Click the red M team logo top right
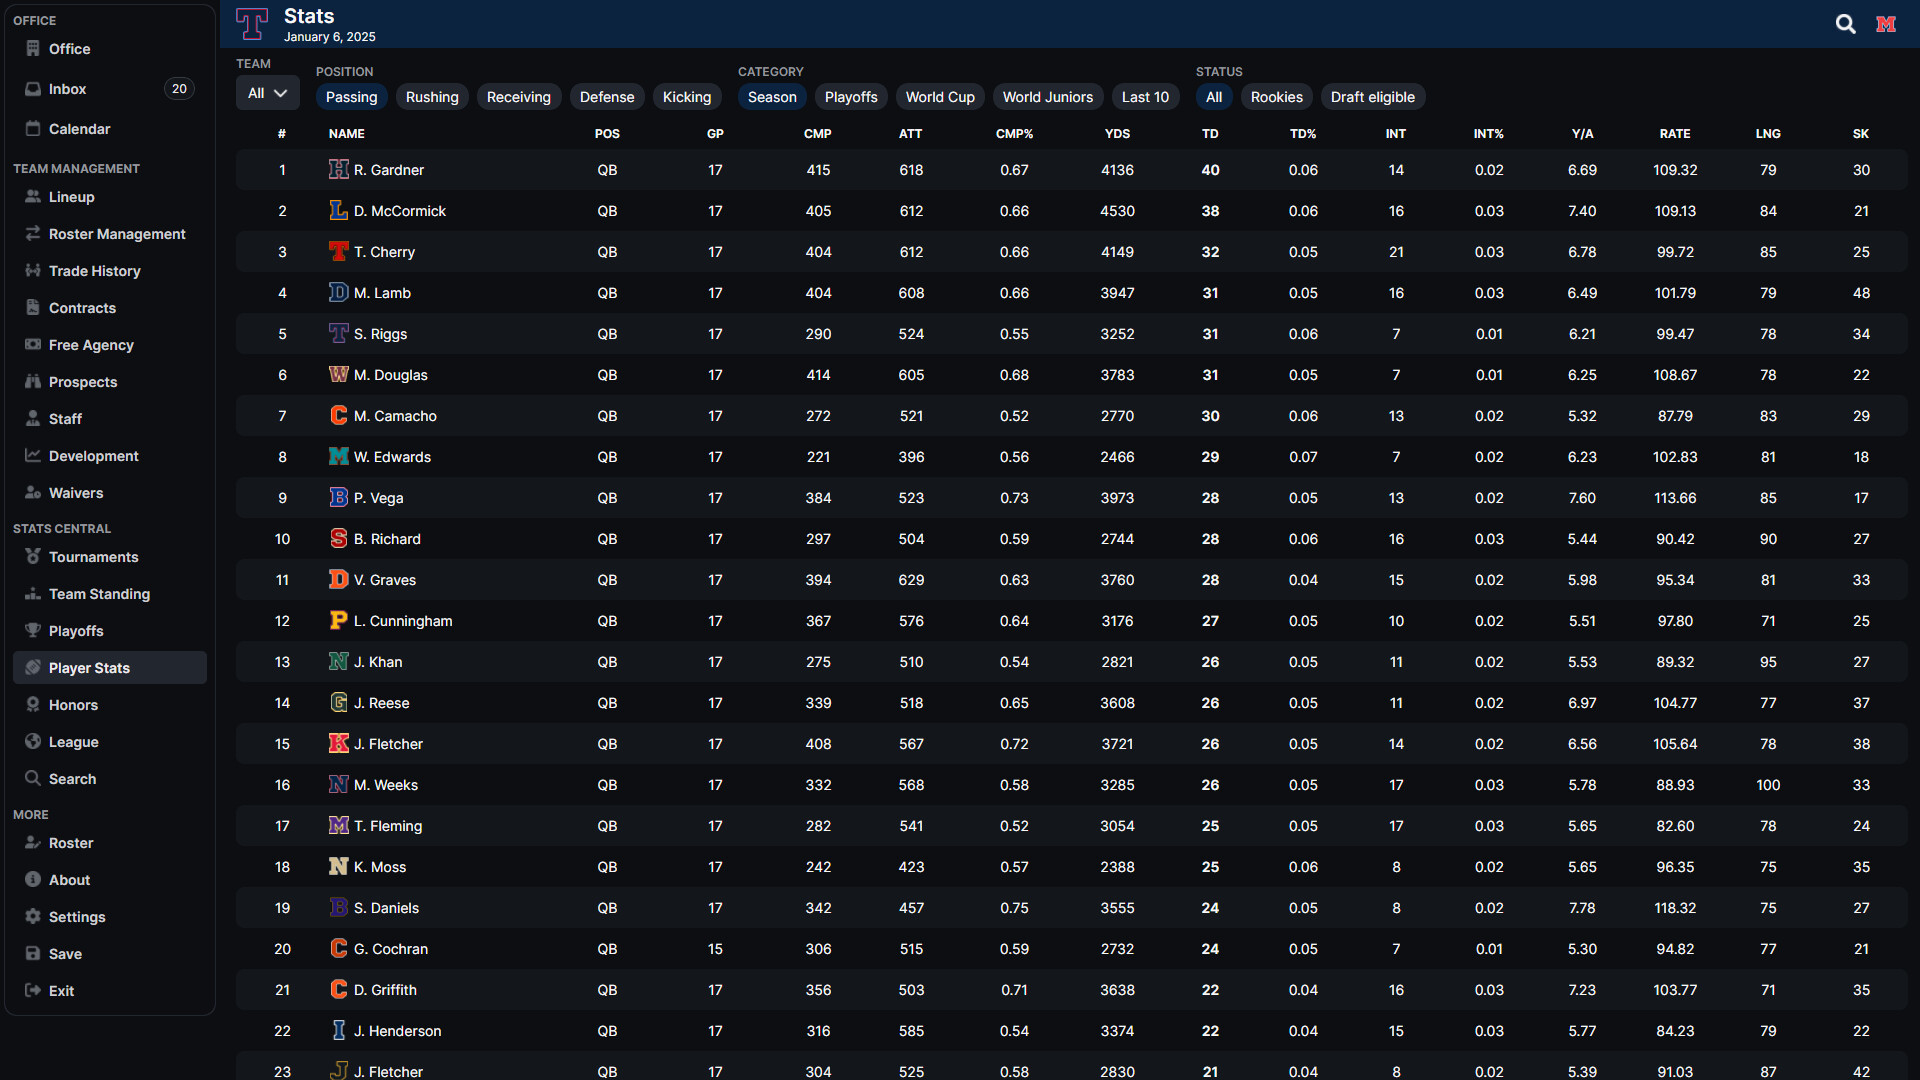Screen dimensions: 1920x1080 tap(1886, 24)
